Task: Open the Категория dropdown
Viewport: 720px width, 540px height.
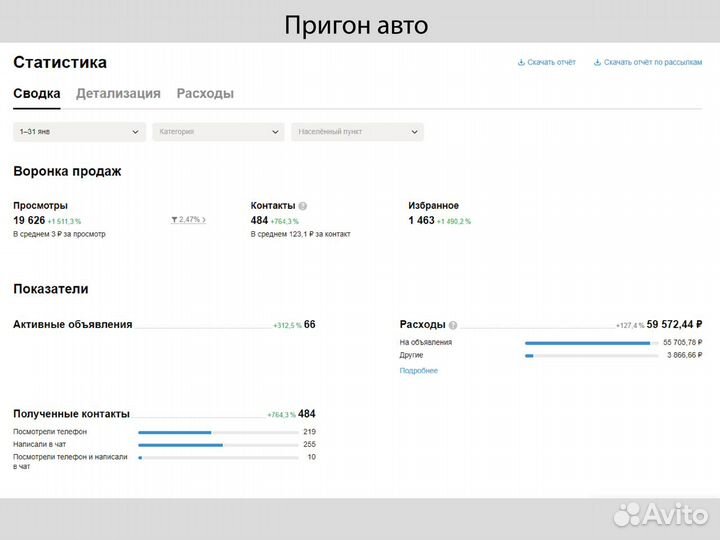Action: (219, 132)
